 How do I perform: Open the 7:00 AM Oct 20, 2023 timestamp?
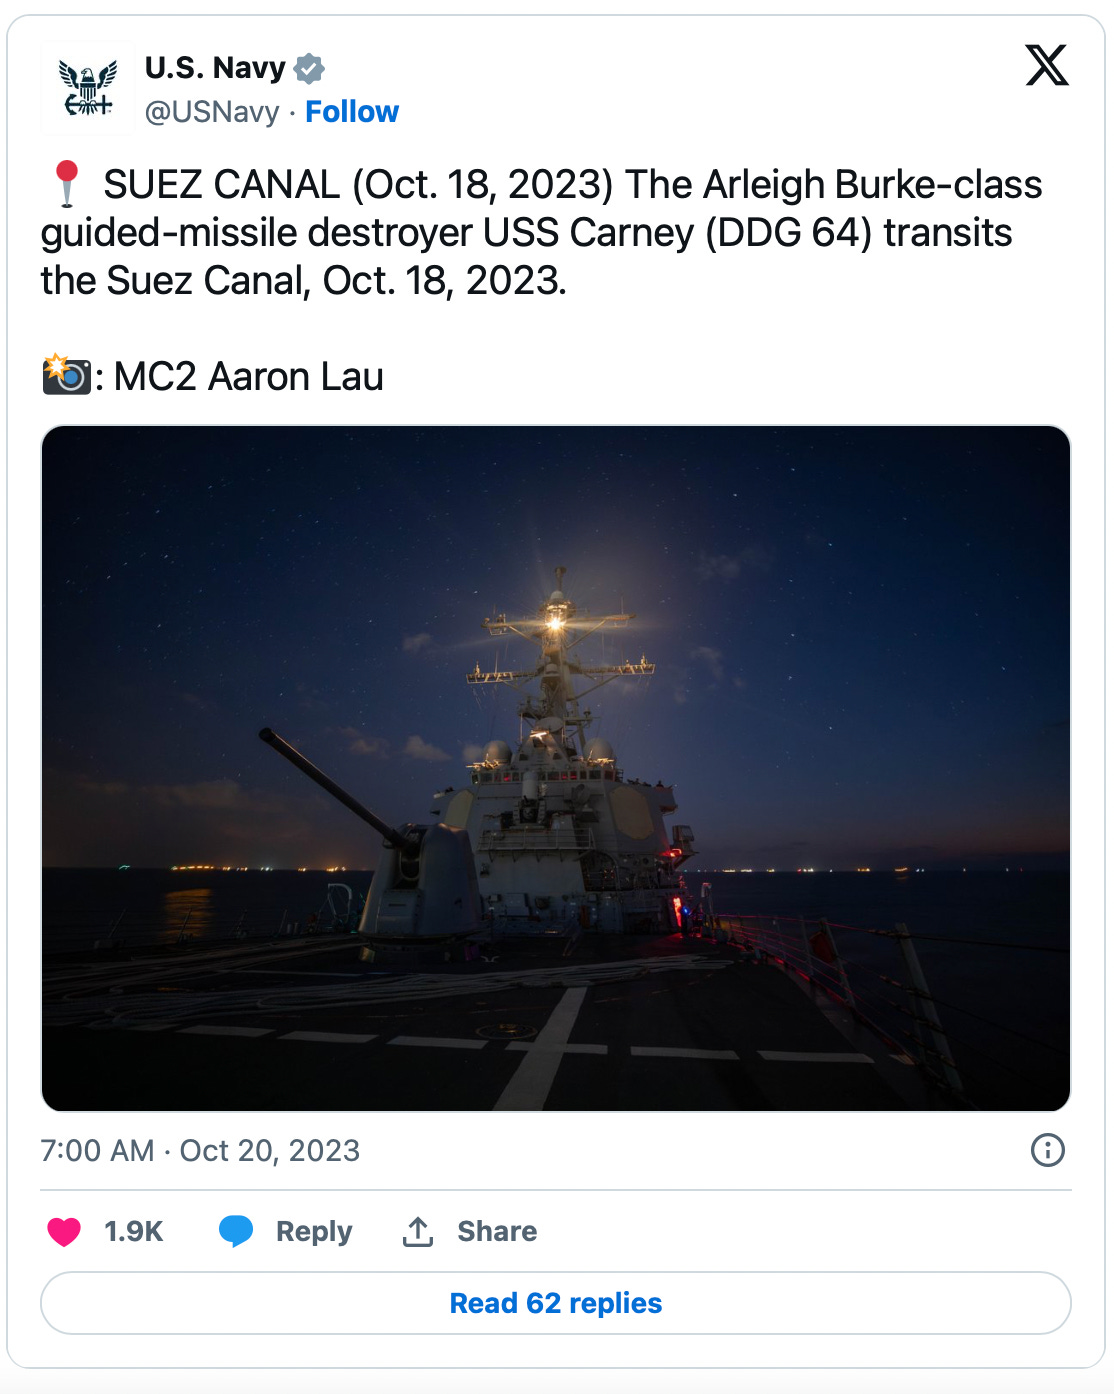tap(200, 1150)
